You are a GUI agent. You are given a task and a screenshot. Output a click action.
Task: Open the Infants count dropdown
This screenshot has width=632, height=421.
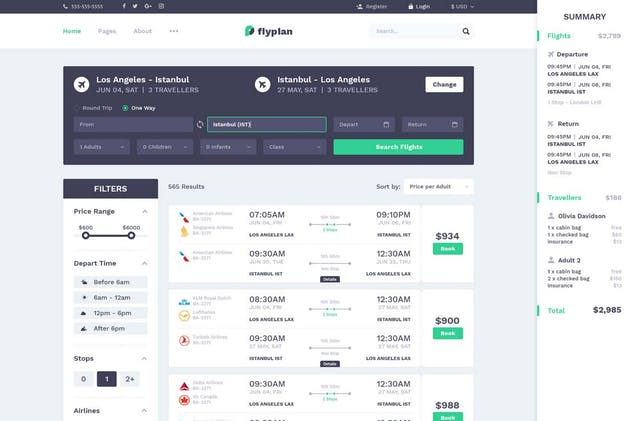[x=228, y=147]
